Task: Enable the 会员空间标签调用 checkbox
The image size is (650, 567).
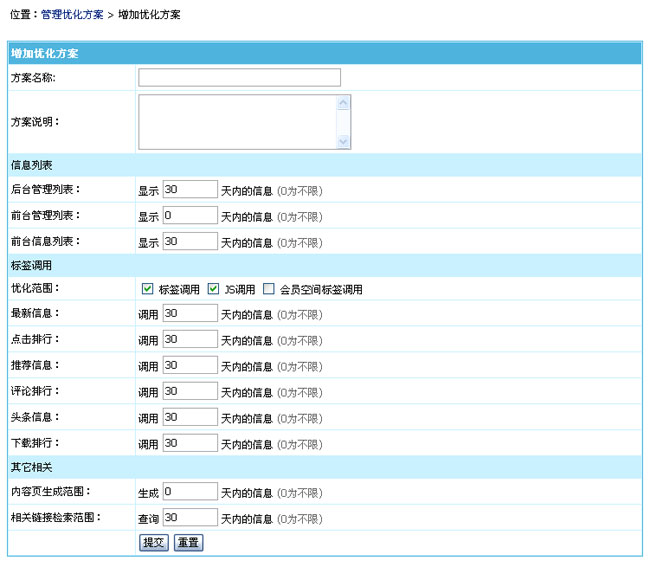Action: (x=269, y=289)
